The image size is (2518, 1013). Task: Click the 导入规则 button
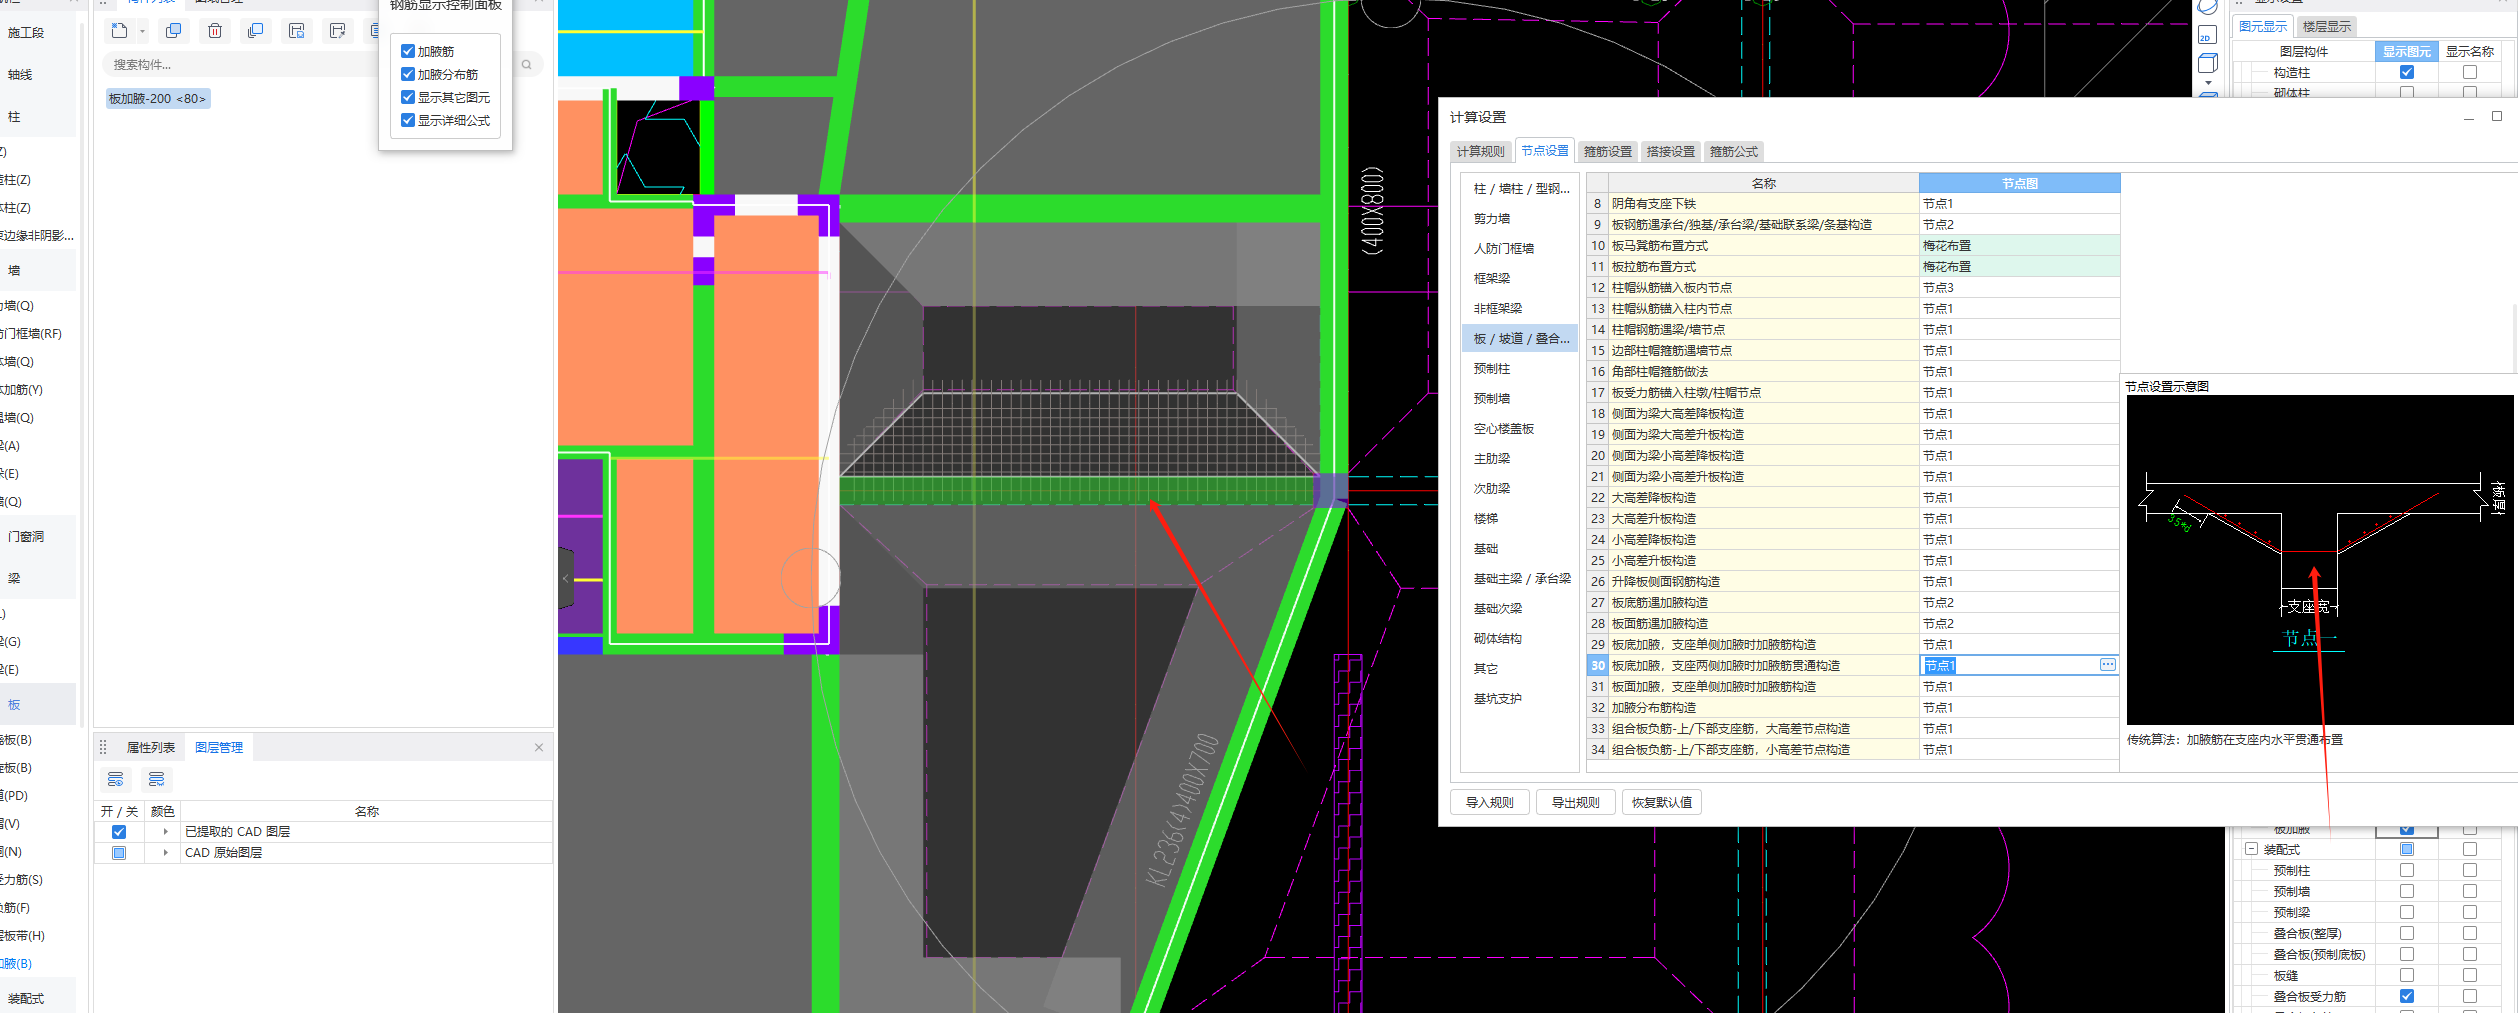coord(1490,802)
